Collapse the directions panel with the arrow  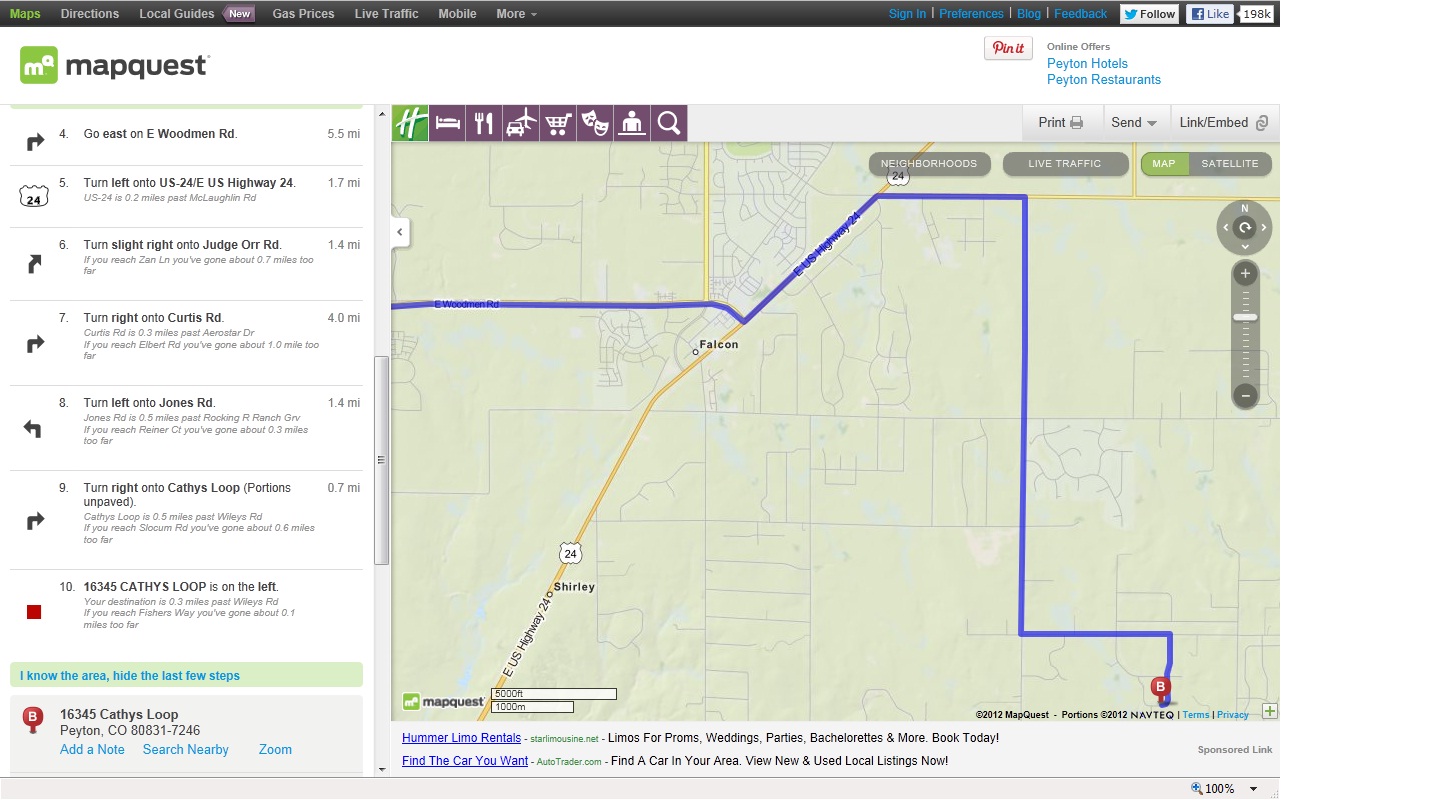coord(400,232)
